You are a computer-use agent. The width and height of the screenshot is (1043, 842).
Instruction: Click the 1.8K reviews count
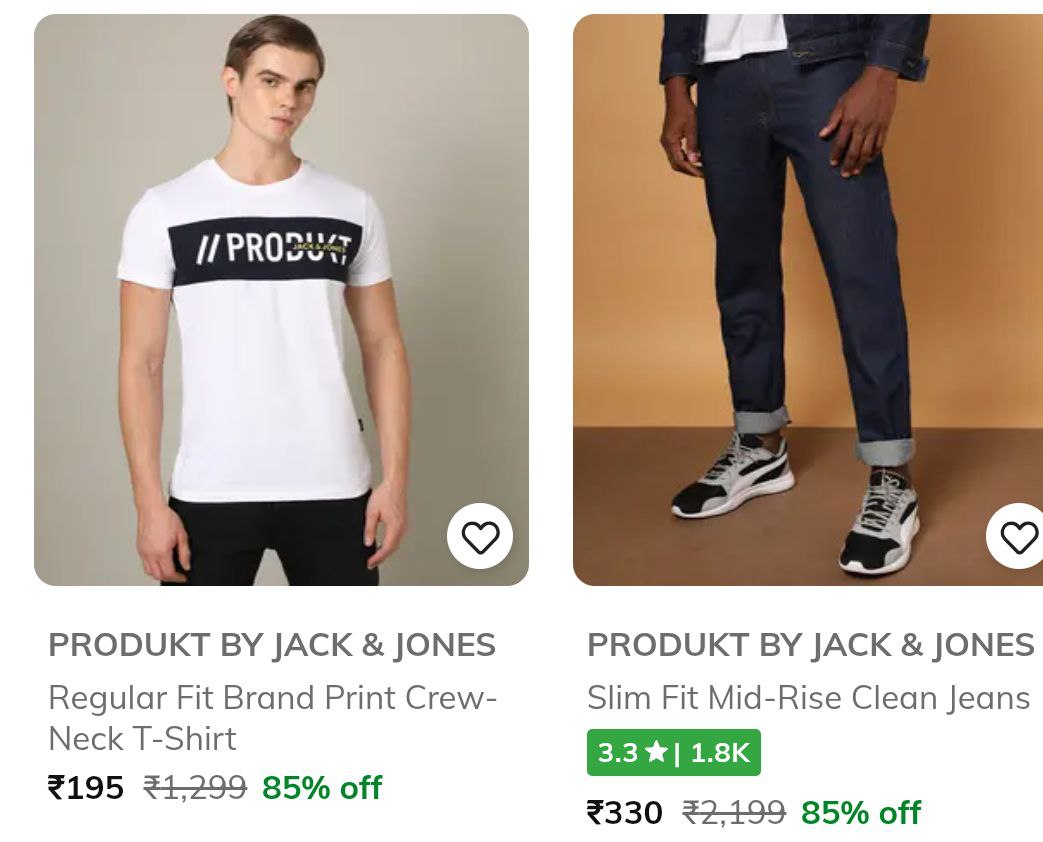(720, 752)
